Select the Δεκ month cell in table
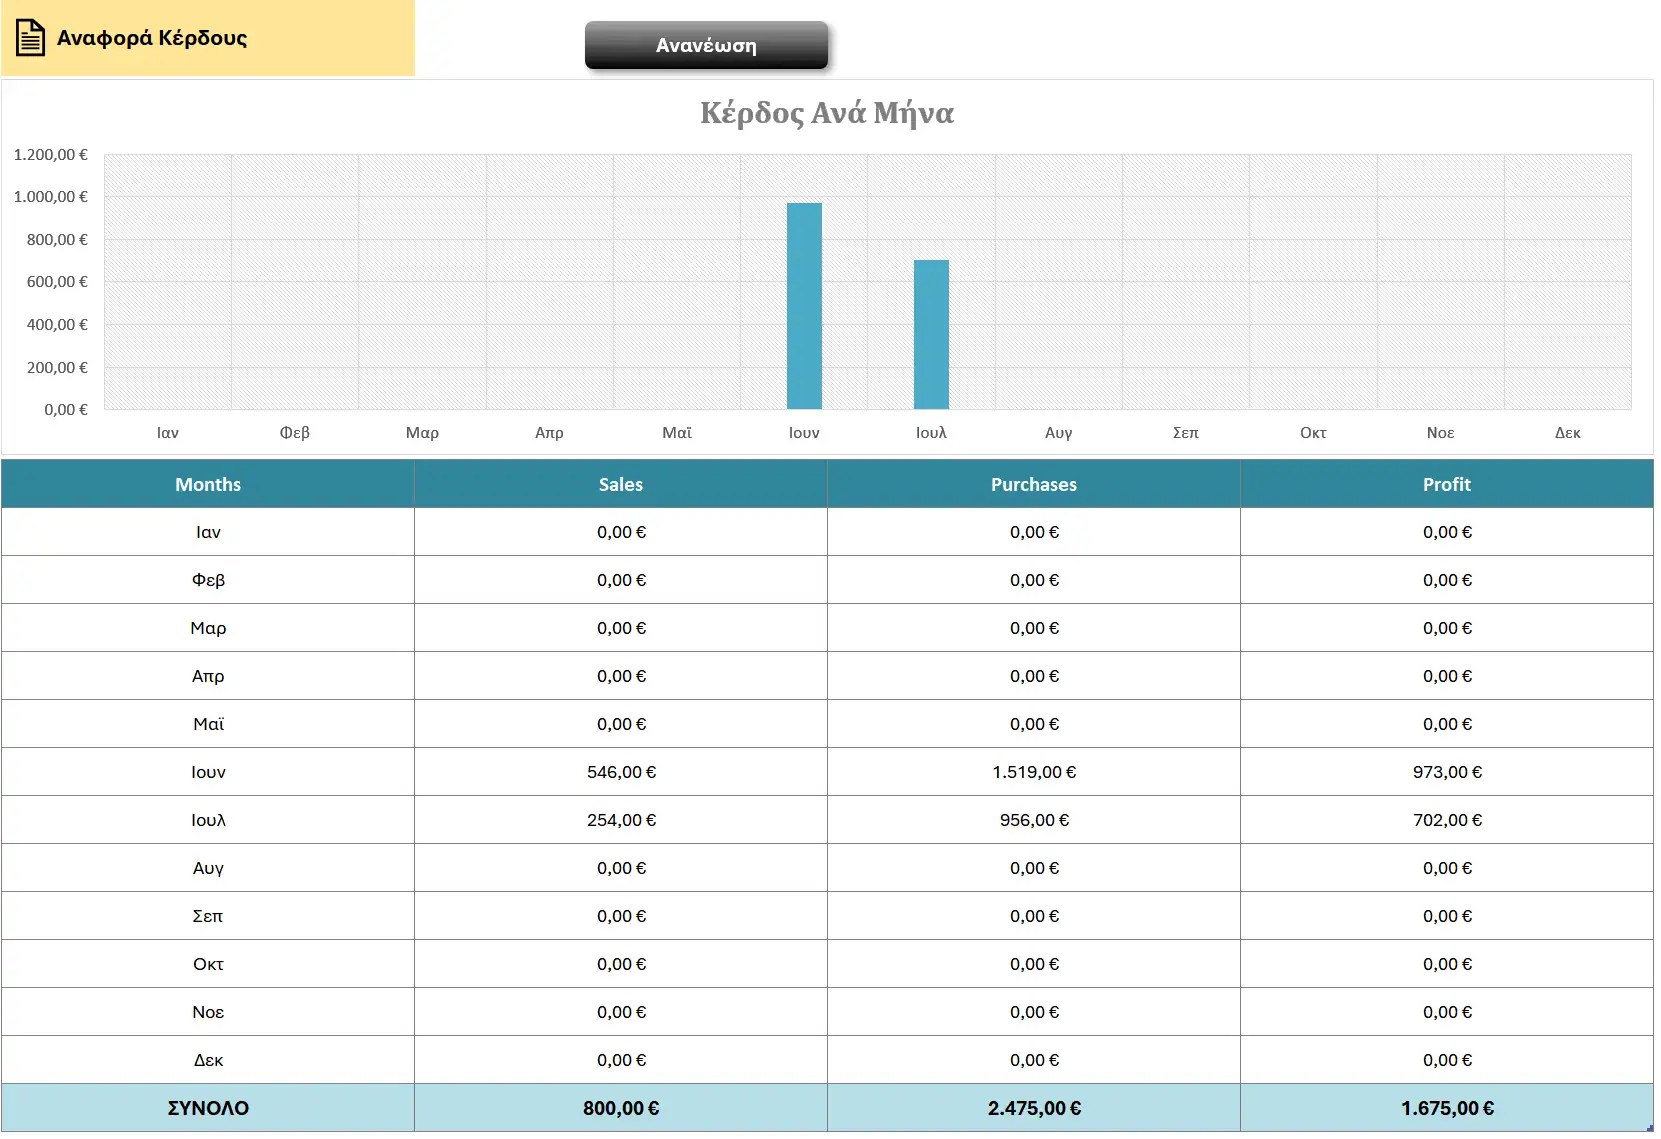The width and height of the screenshot is (1661, 1139). pos(208,1060)
